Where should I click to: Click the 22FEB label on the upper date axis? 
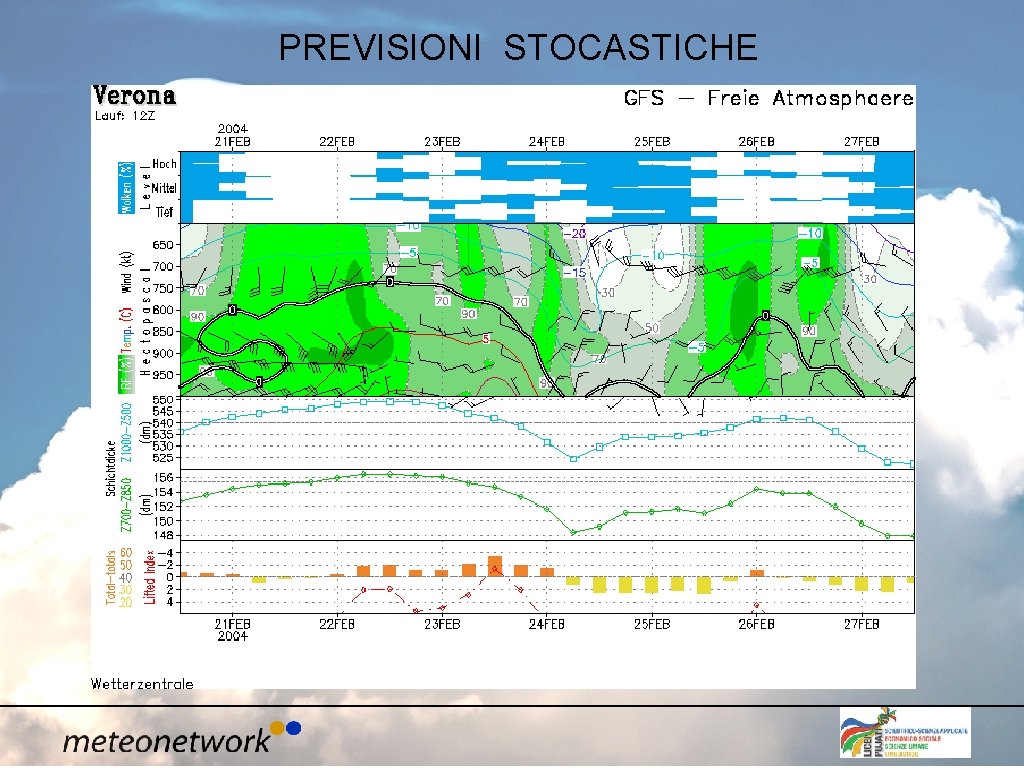tap(337, 142)
